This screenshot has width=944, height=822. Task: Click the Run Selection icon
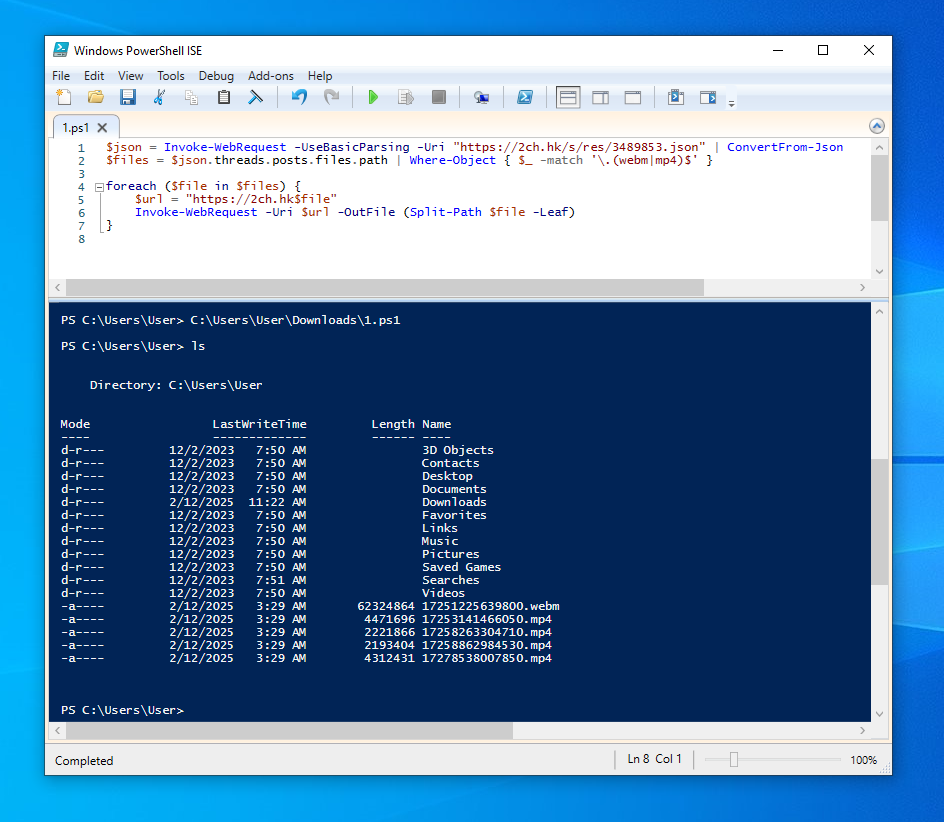click(x=406, y=97)
